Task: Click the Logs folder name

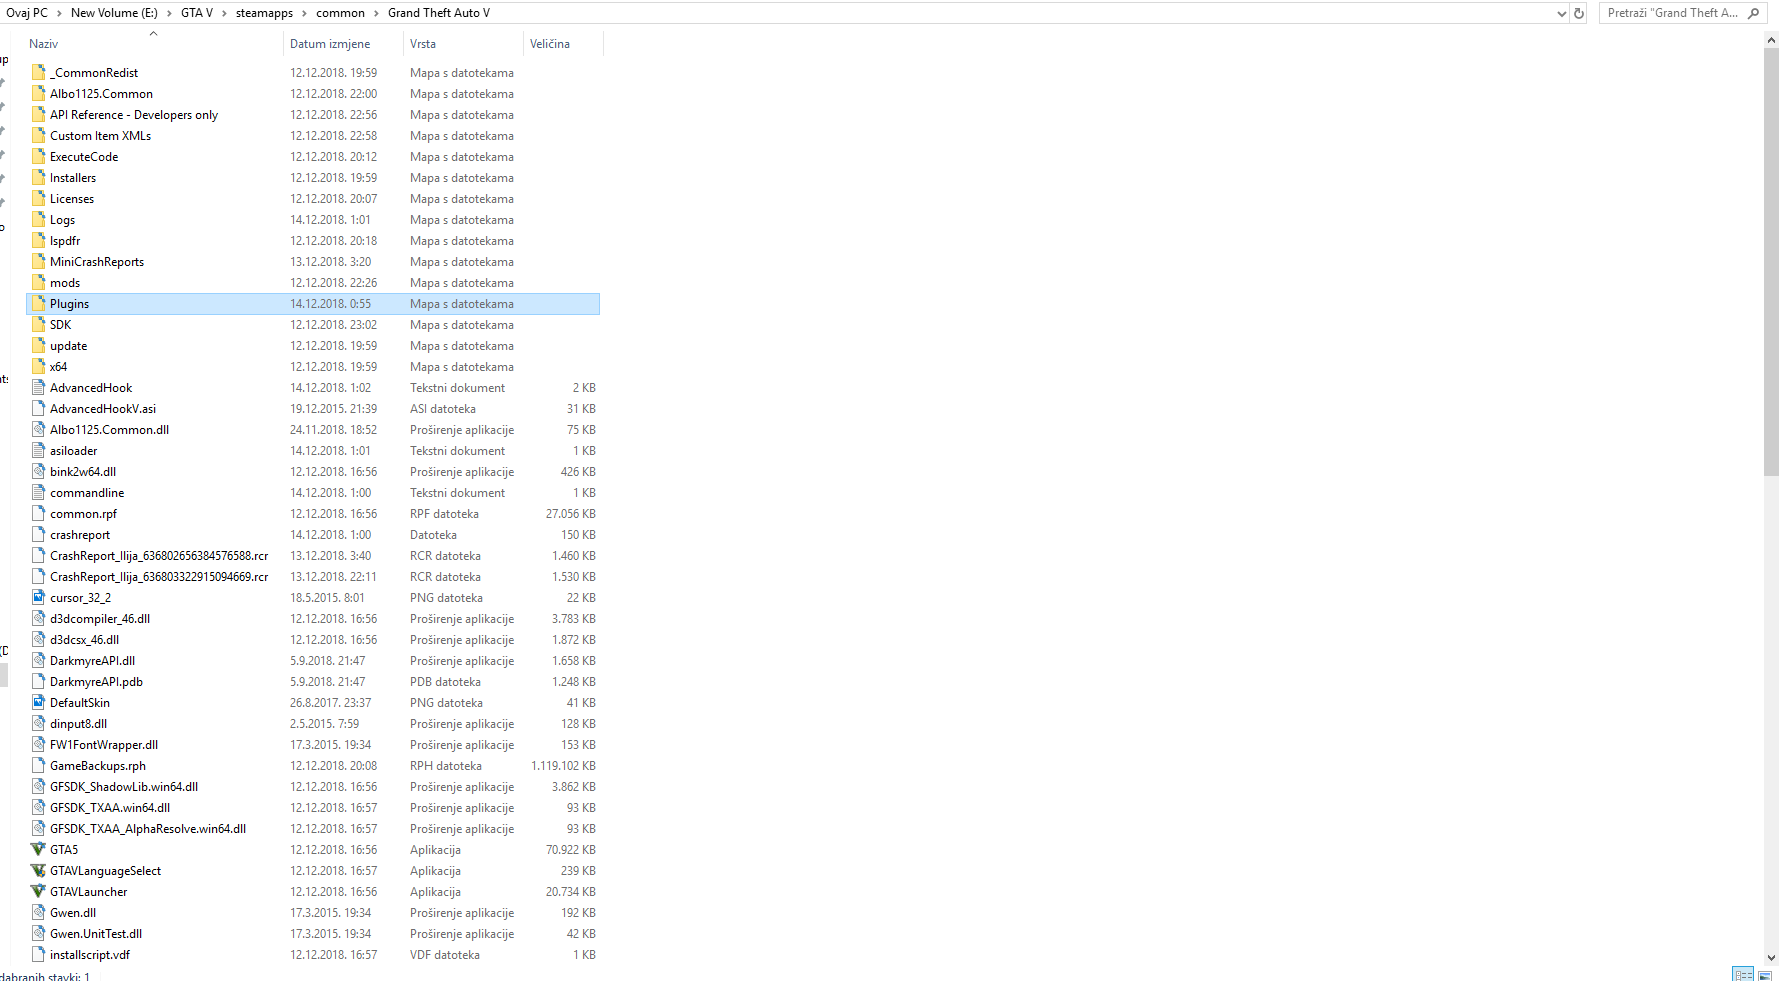Action: pyautogui.click(x=62, y=220)
